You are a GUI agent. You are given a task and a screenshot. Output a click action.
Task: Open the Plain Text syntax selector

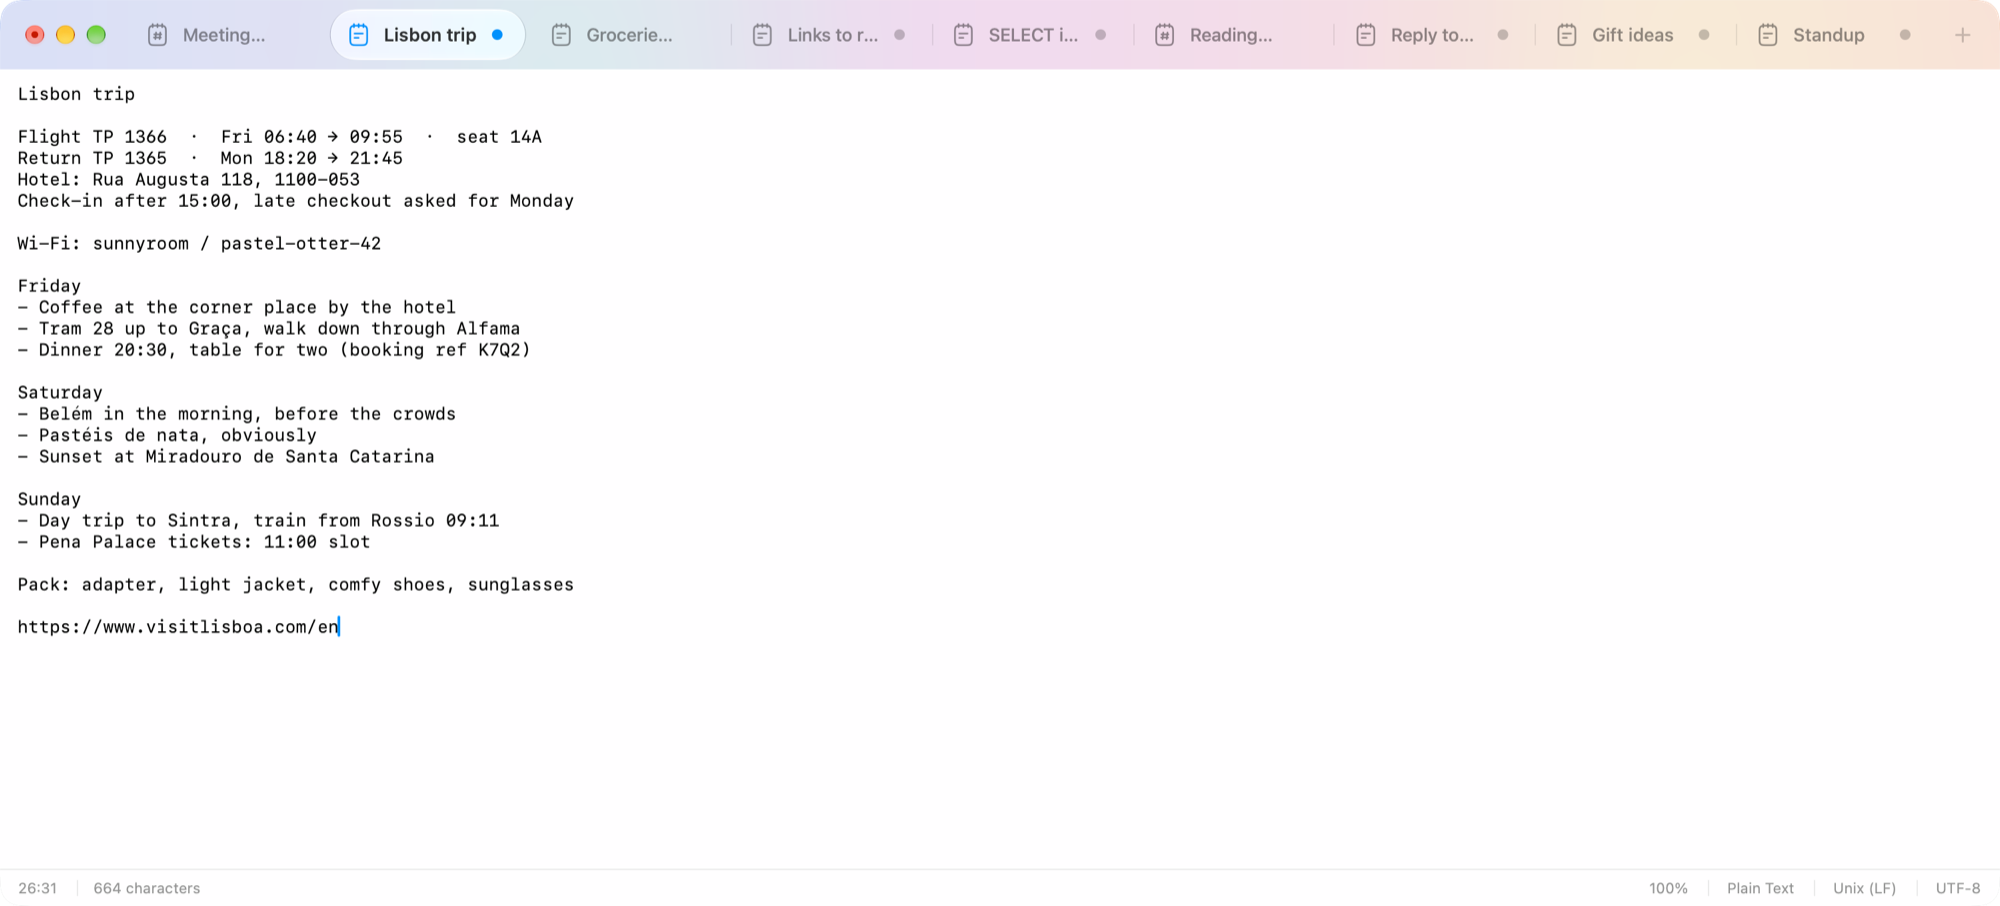tap(1760, 888)
